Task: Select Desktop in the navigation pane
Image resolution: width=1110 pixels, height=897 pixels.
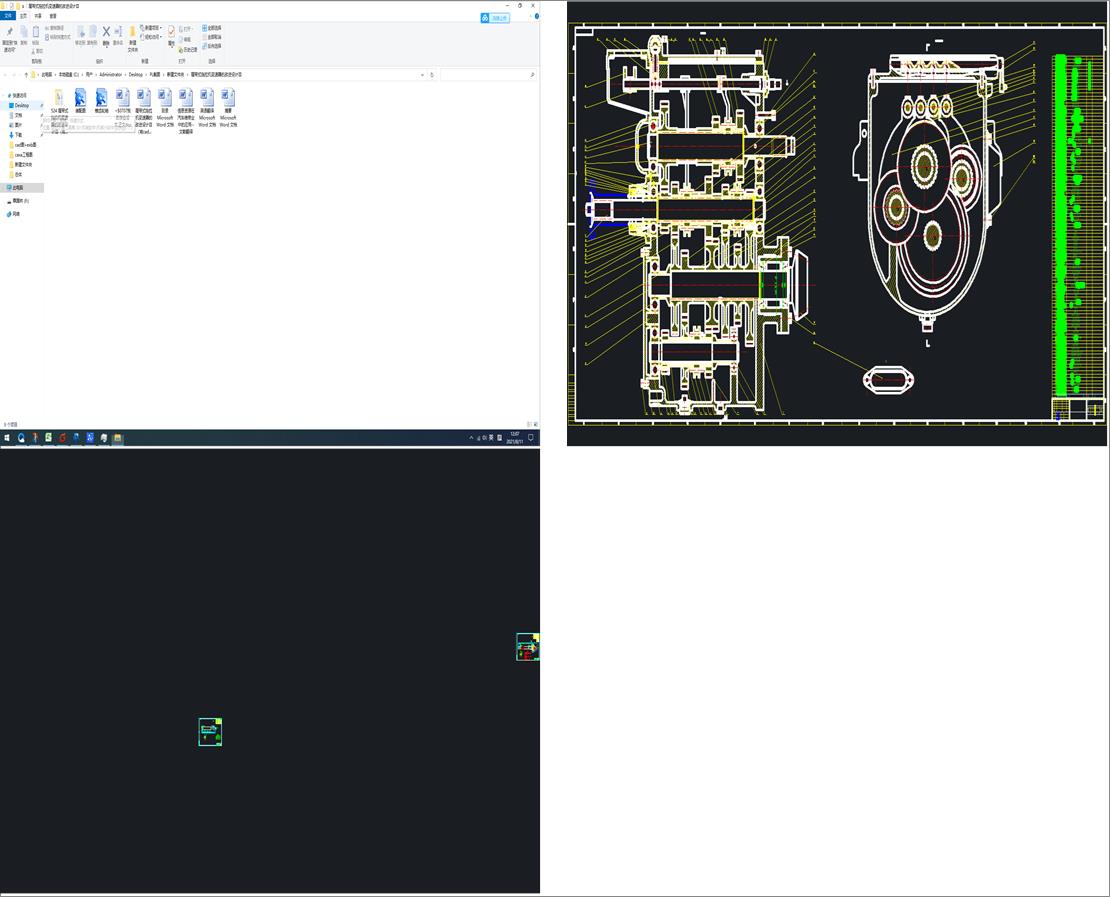Action: click(21, 105)
